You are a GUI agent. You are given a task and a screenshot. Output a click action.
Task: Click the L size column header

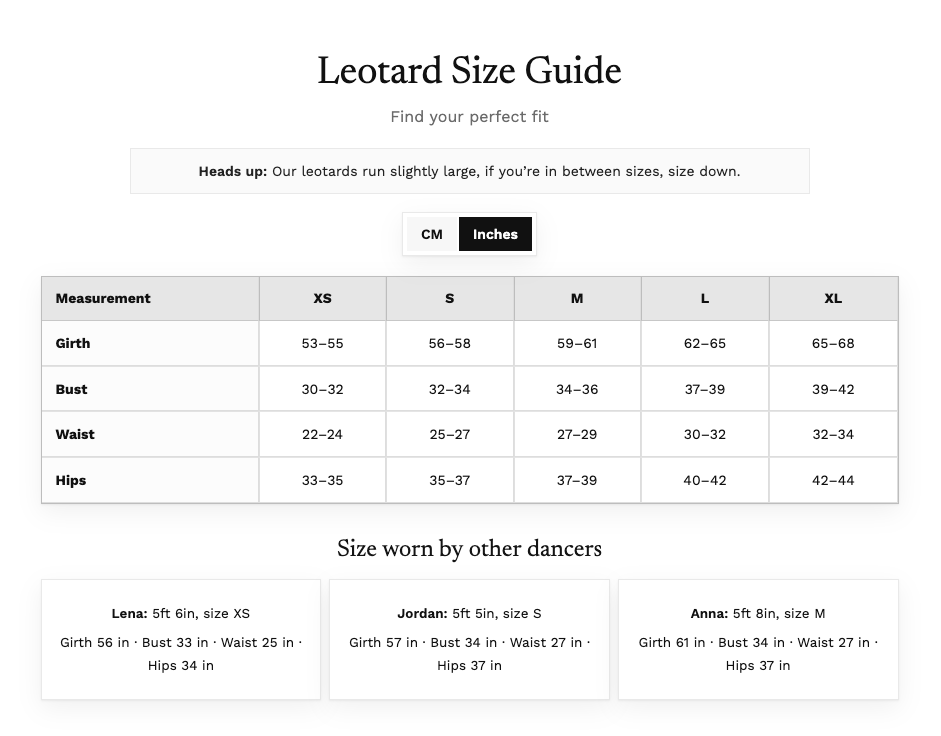(705, 298)
